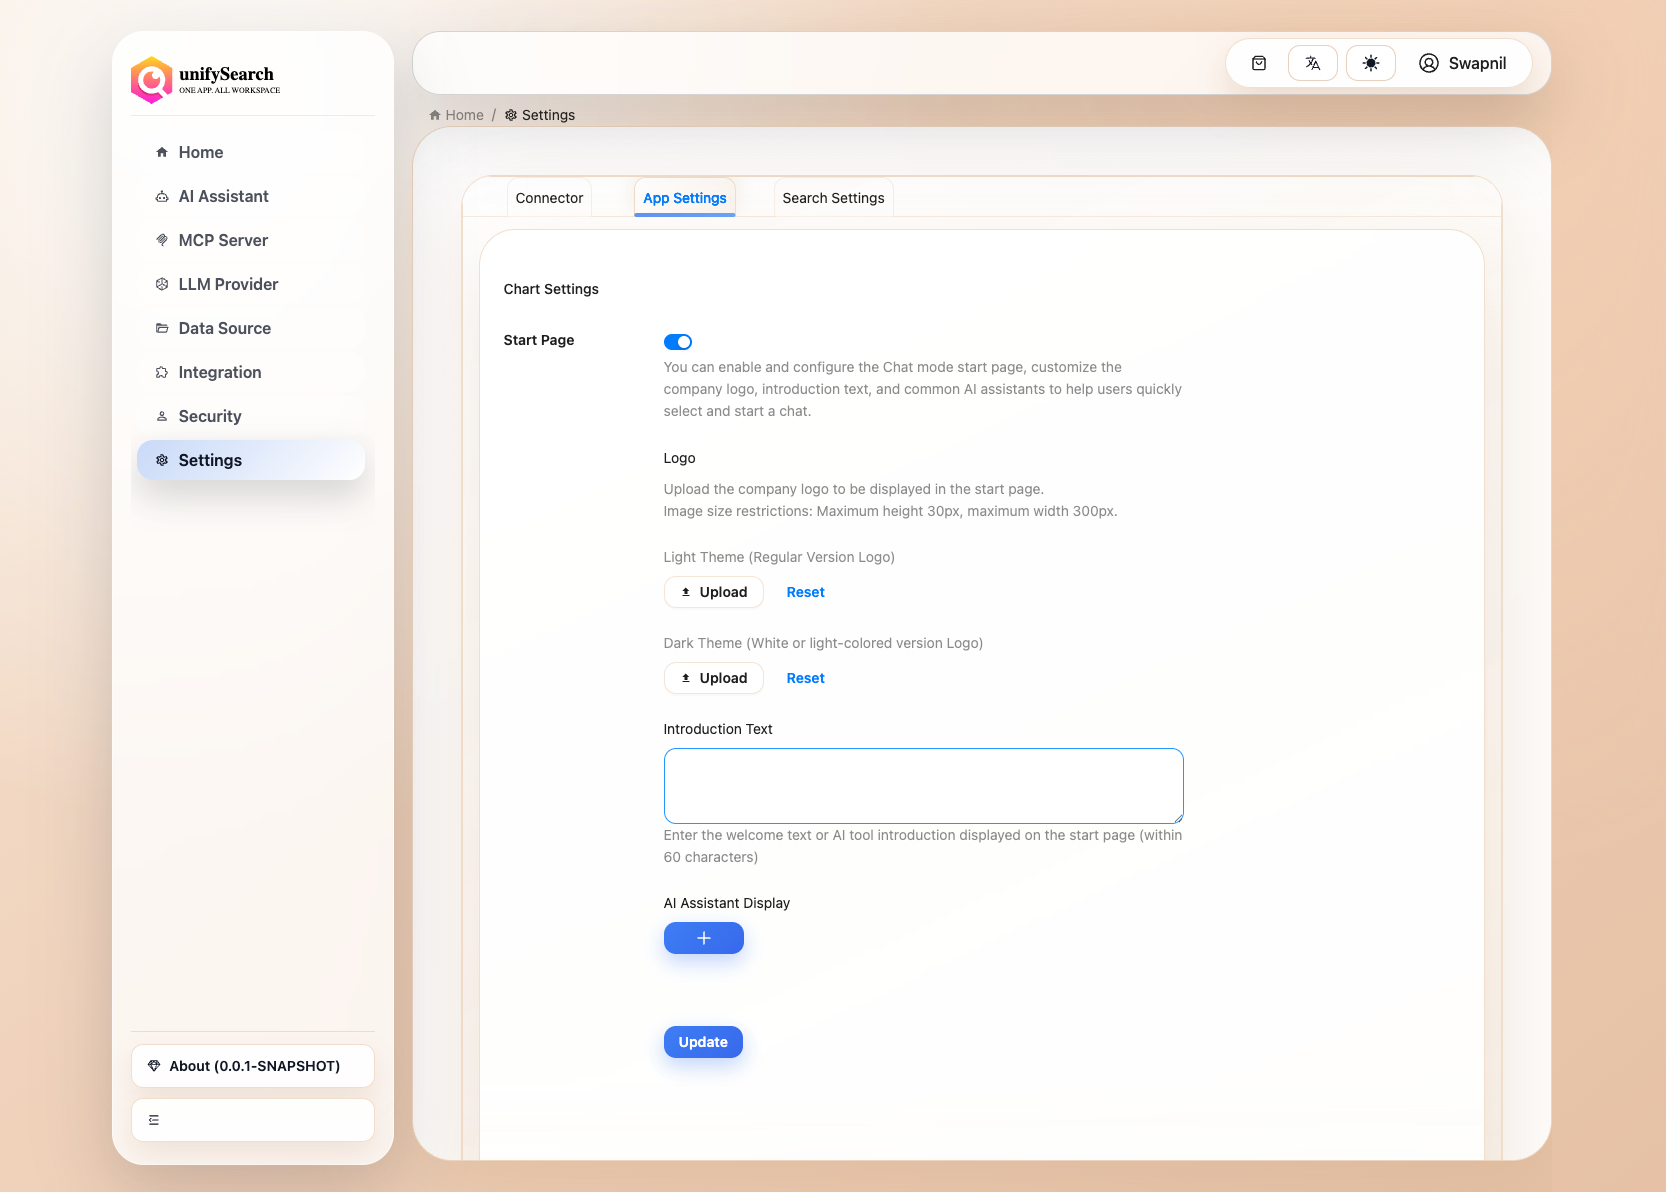1666x1192 pixels.
Task: Select the Security sidebar icon
Action: coord(162,416)
